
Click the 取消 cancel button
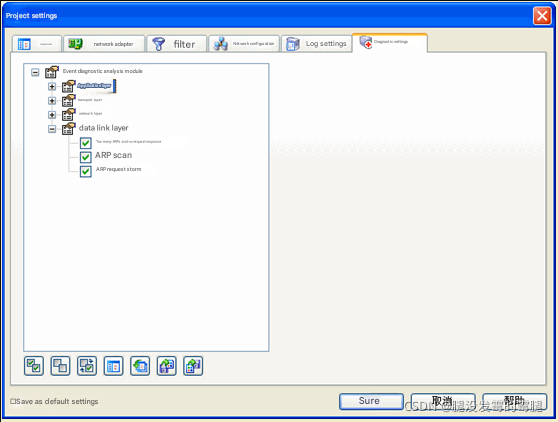pos(443,401)
